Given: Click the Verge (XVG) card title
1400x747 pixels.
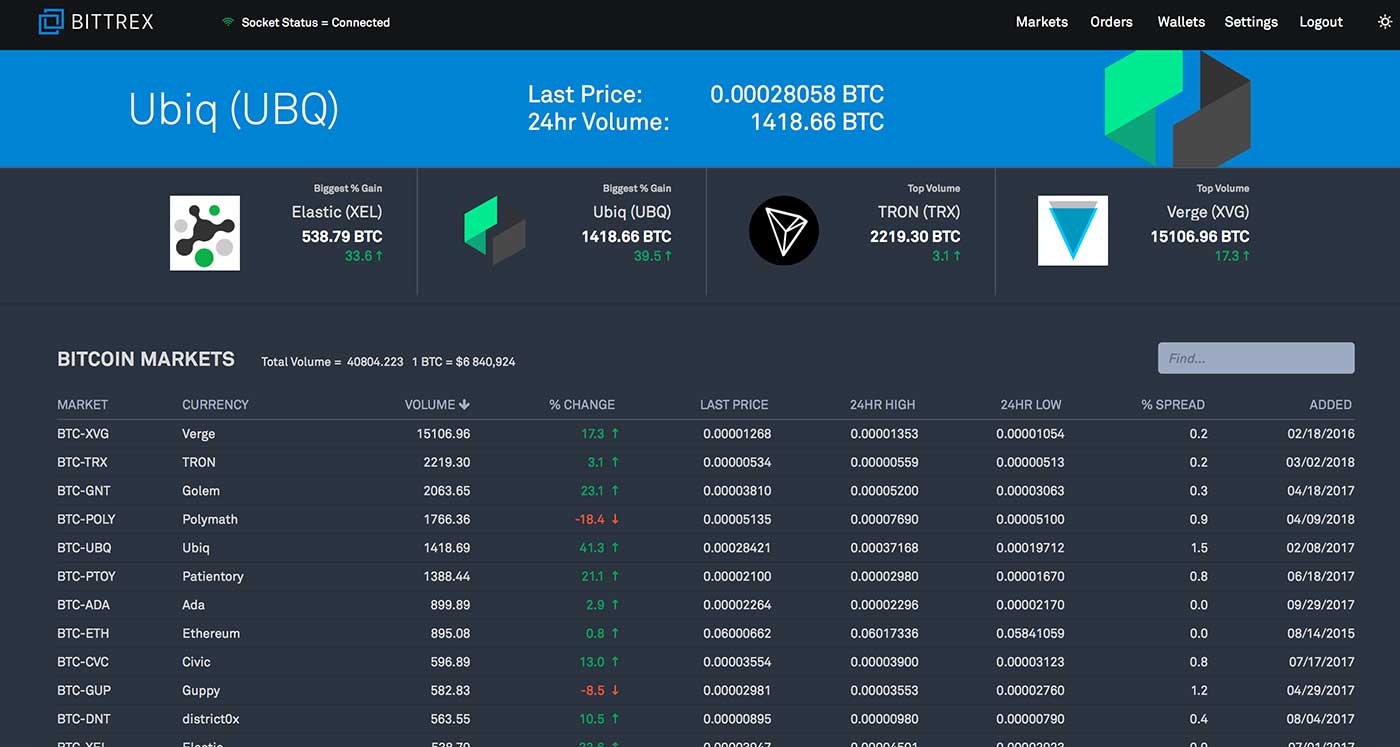Looking at the screenshot, I should [x=1208, y=212].
